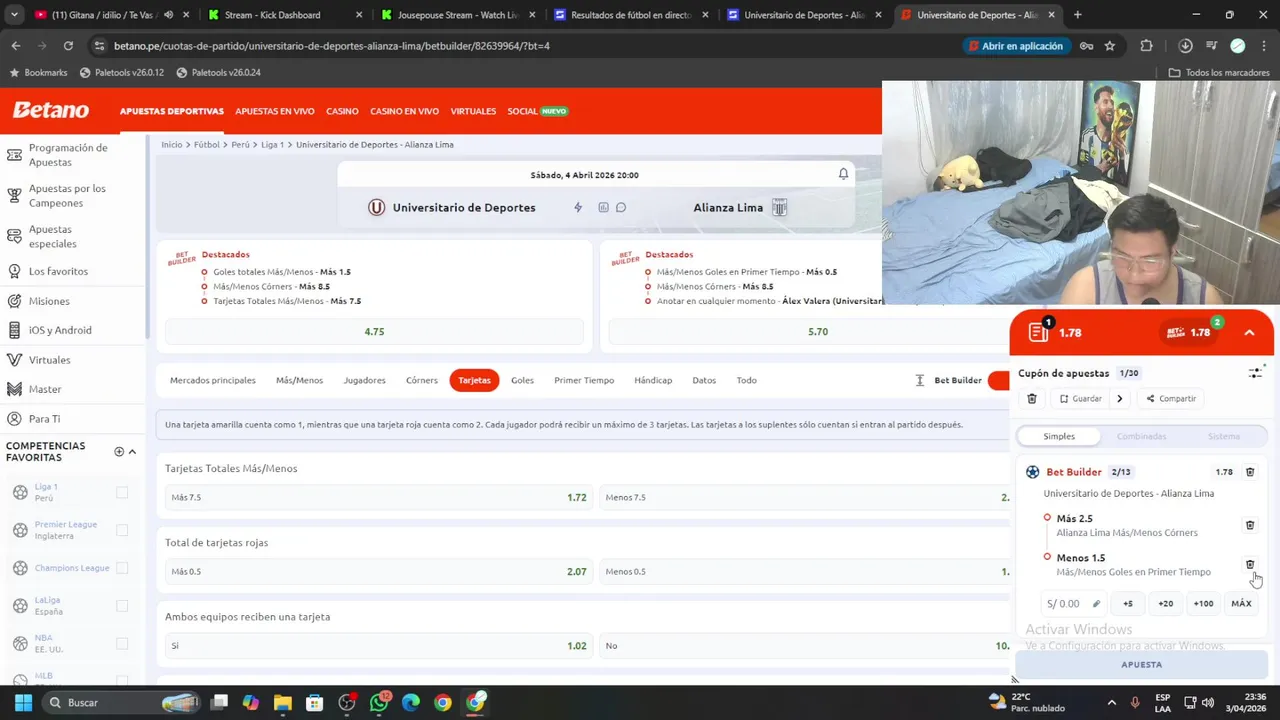This screenshot has height=720, width=1280.
Task: Click the pencil edit stake icon
Action: [1096, 604]
